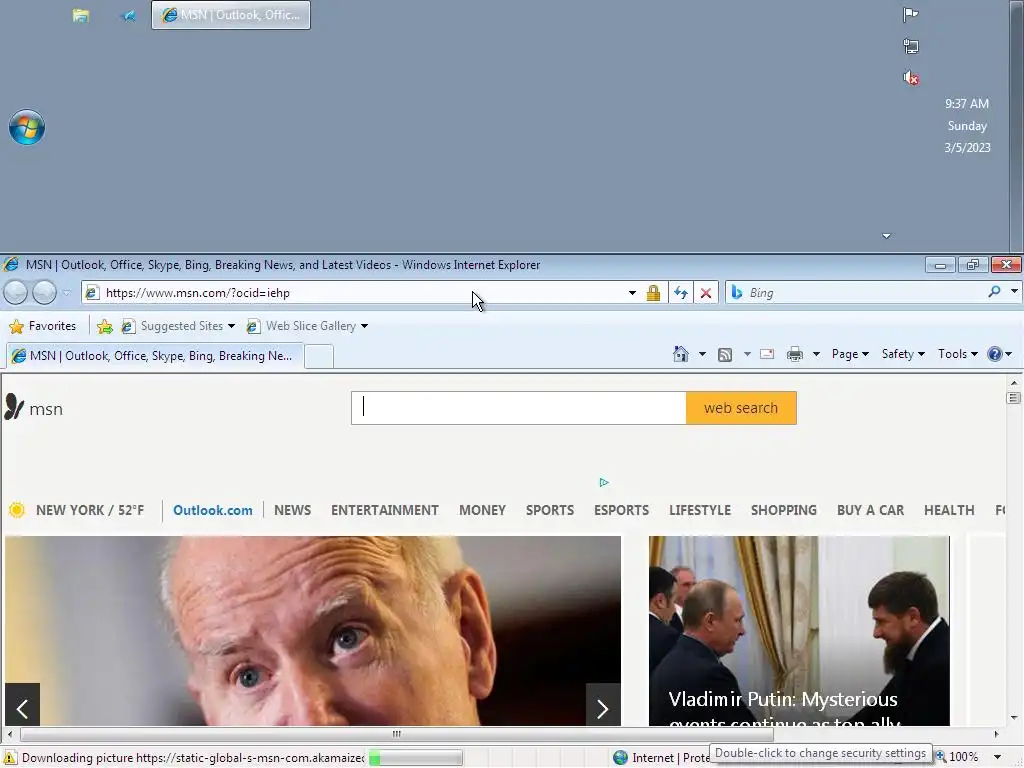The width and height of the screenshot is (1024, 768).
Task: Go back with the Back button
Action: click(x=16, y=293)
